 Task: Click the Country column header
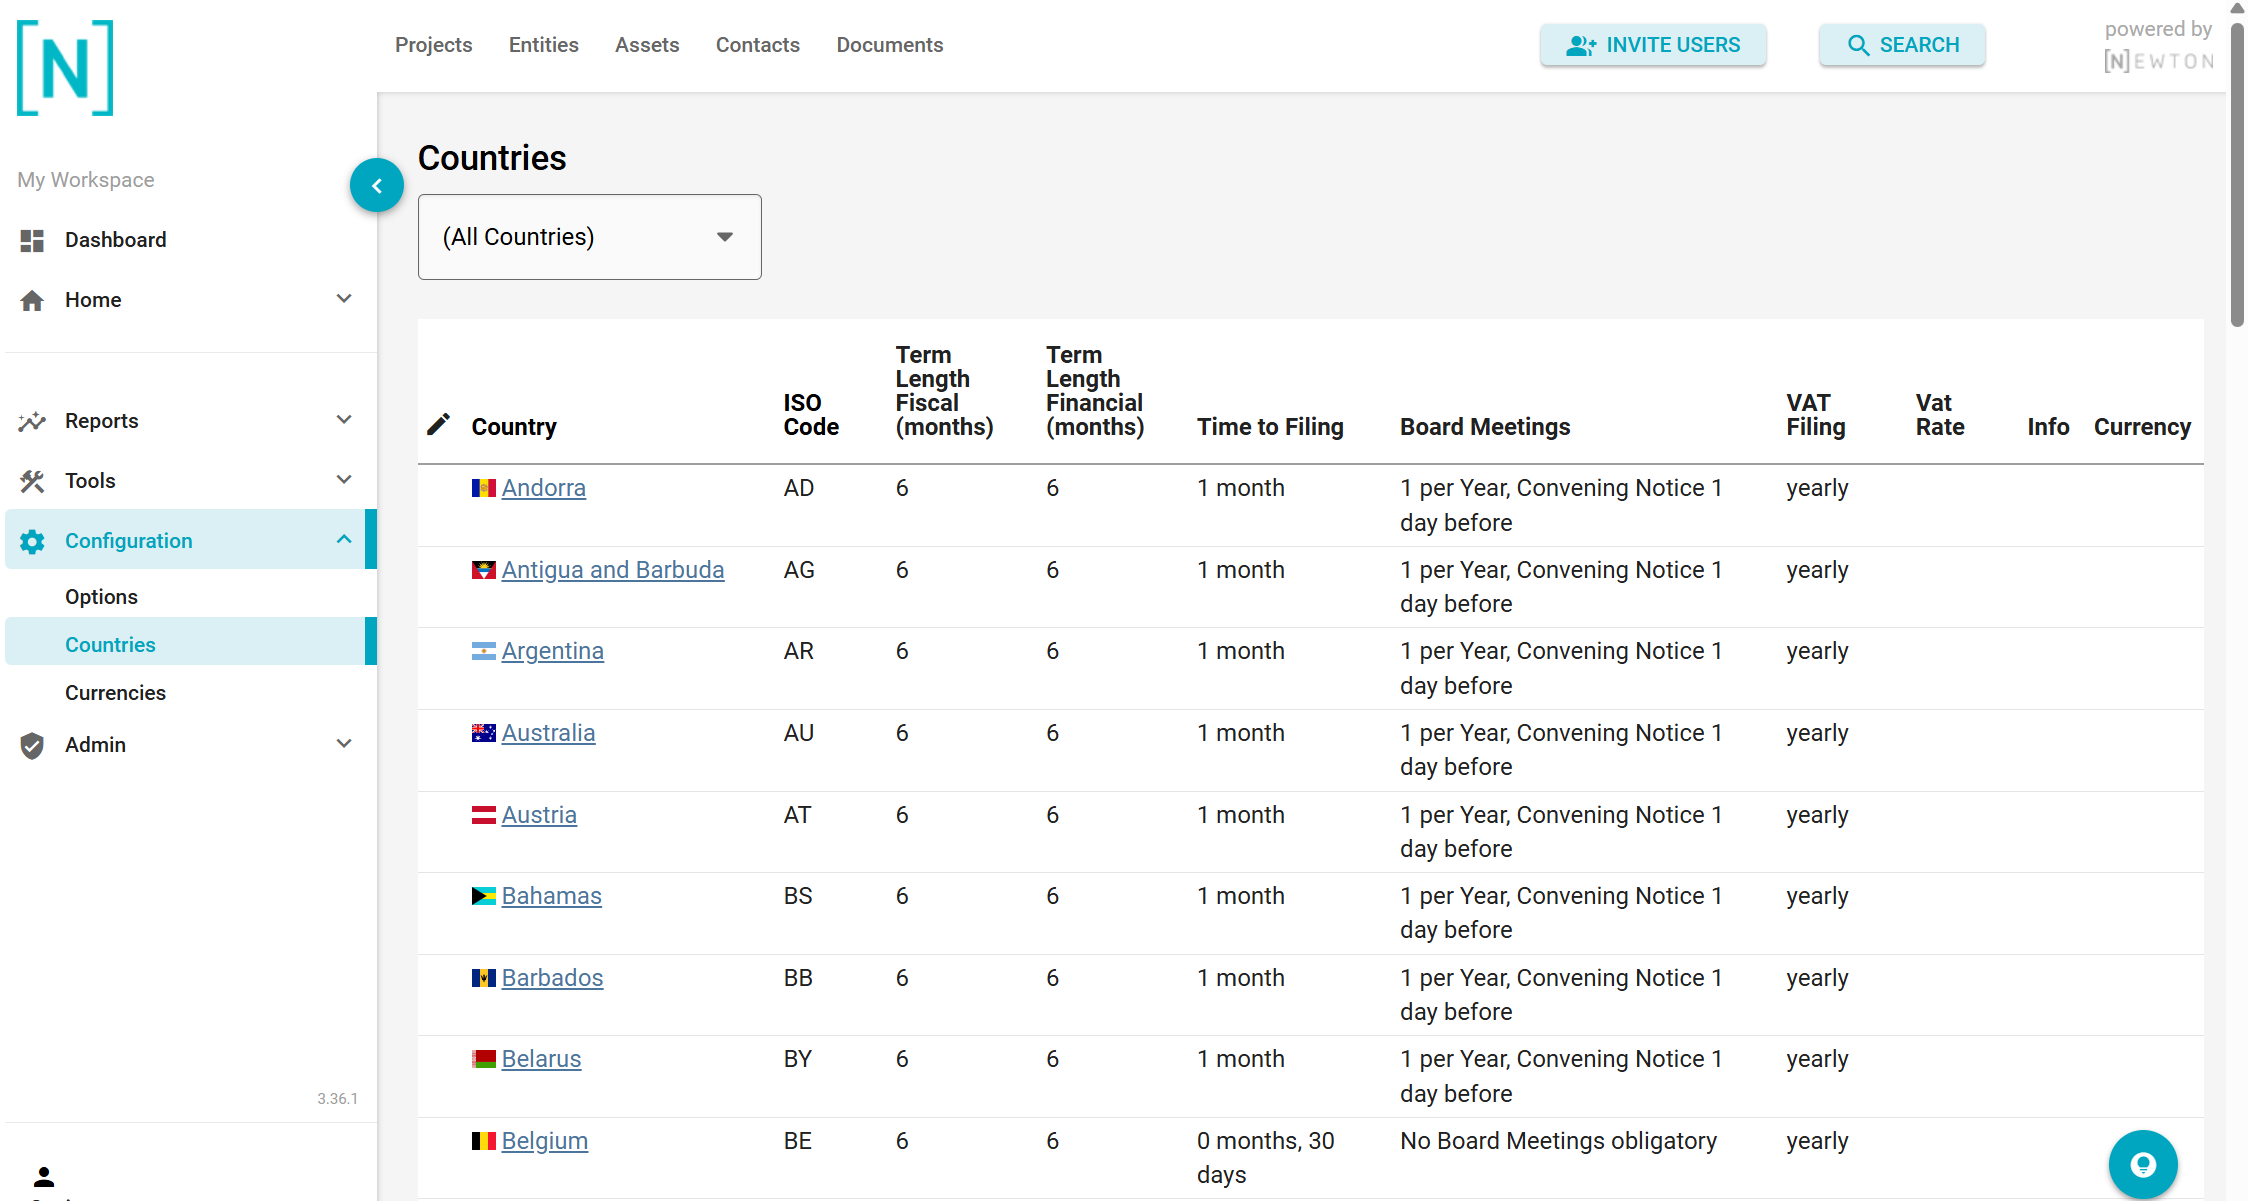pyautogui.click(x=514, y=427)
